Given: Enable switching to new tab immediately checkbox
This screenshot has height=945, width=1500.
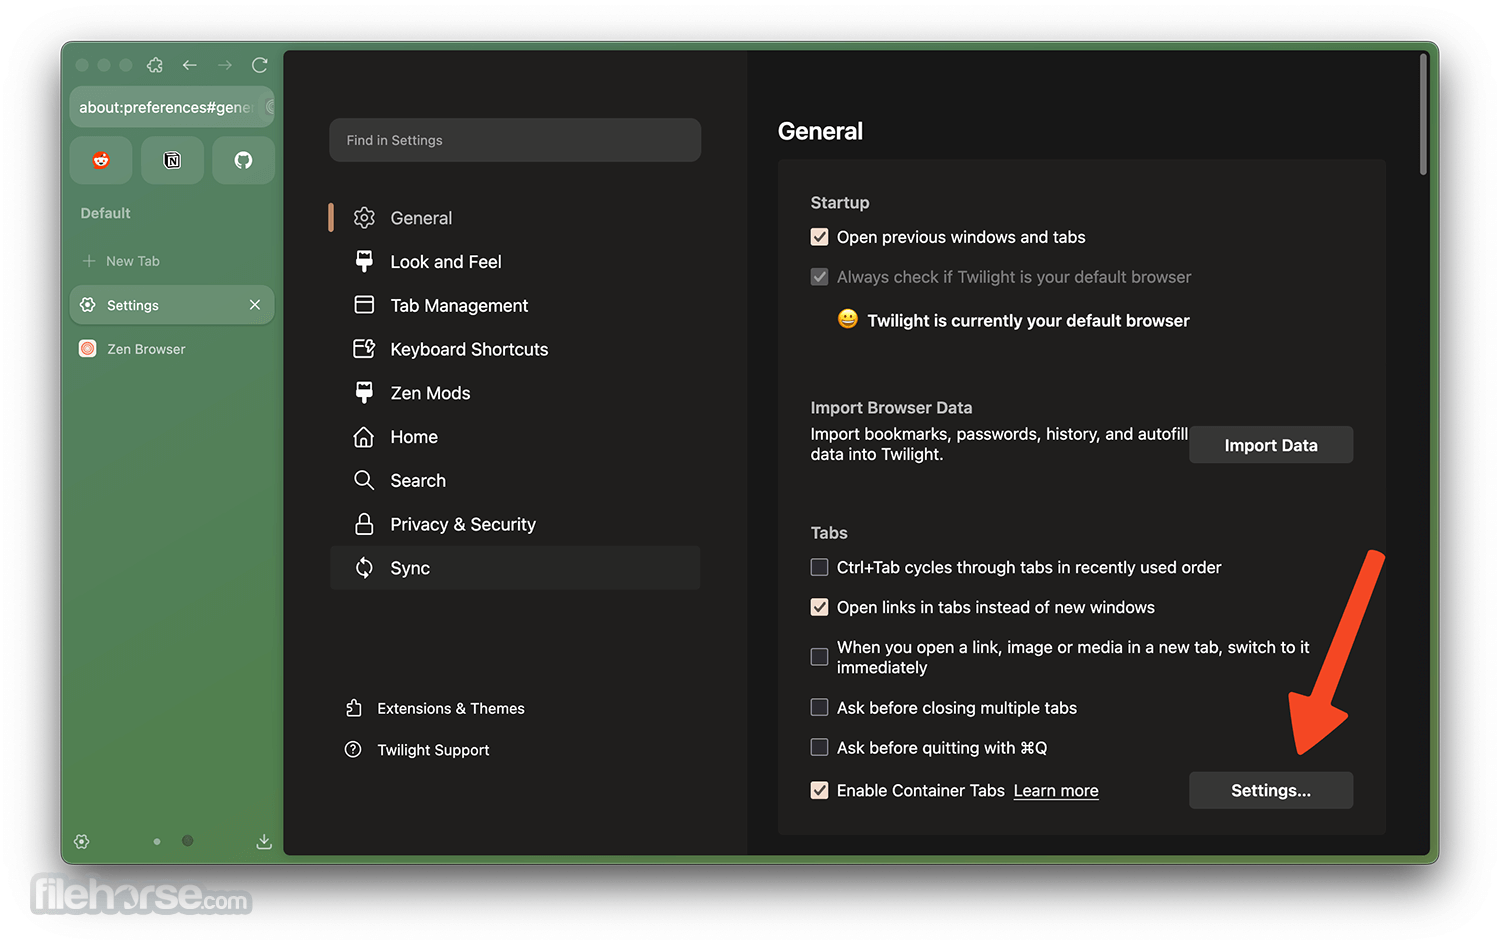Looking at the screenshot, I should point(819,657).
